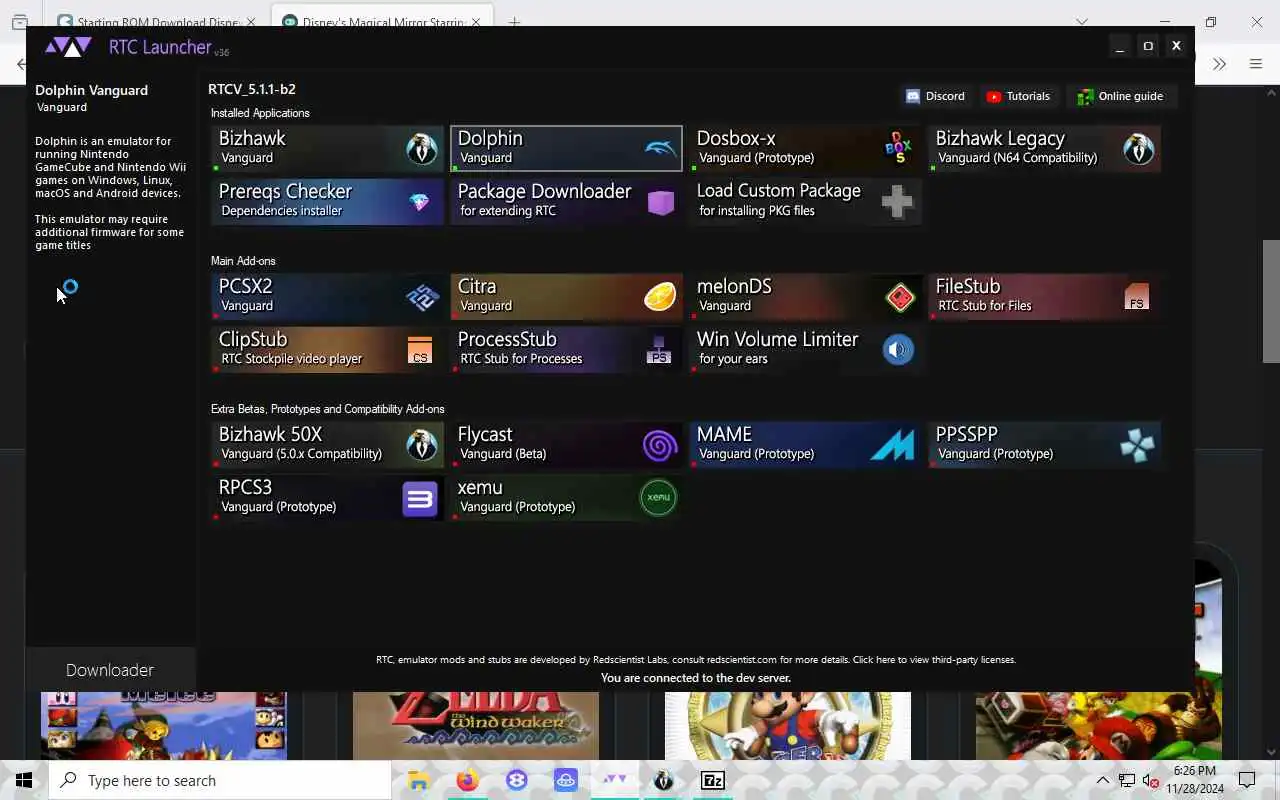Click the Installed Applications section heading
Screen dimensions: 1280x800
[260, 113]
